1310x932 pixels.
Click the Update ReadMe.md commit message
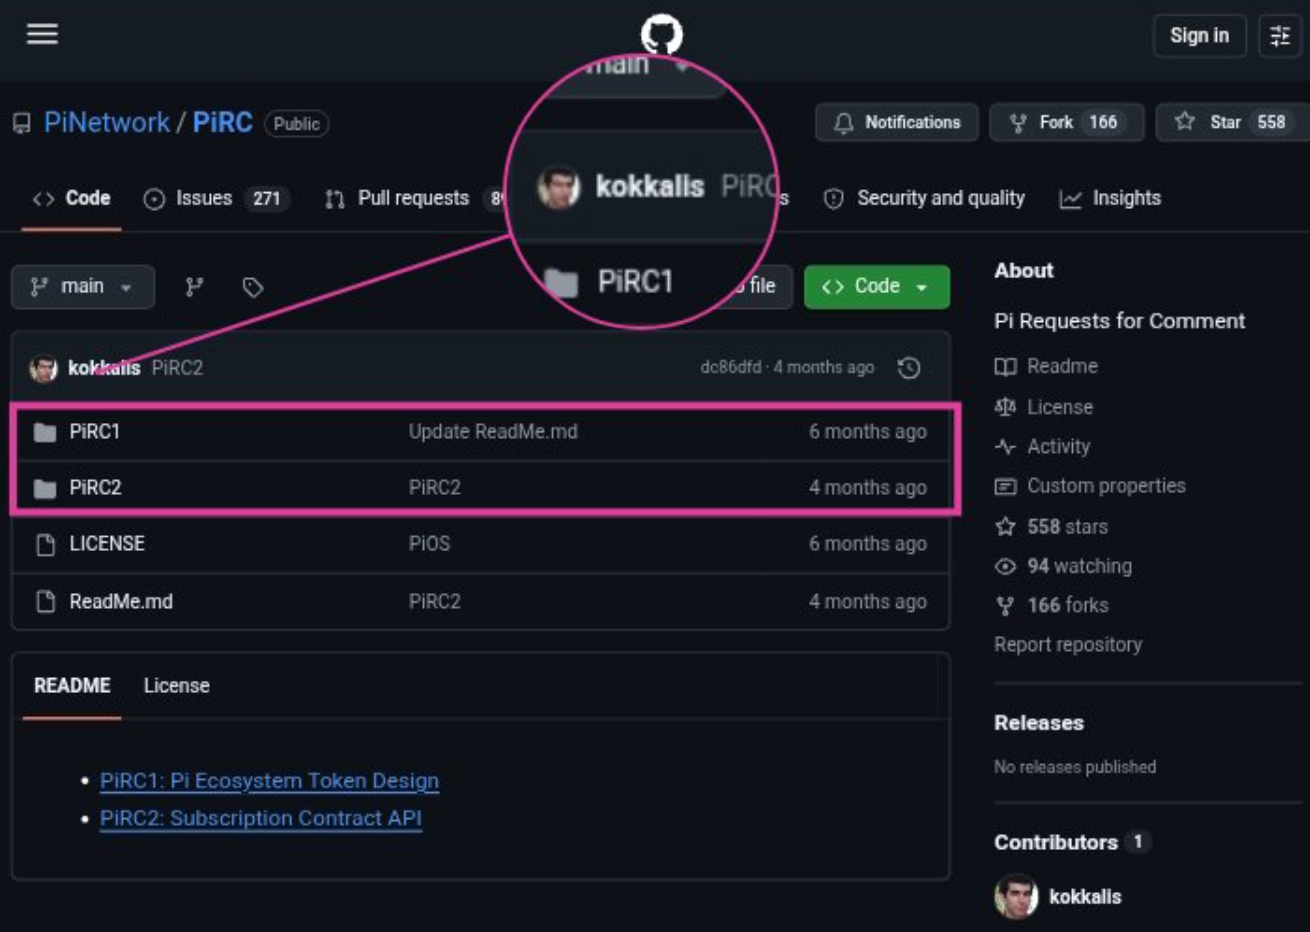[x=493, y=431]
